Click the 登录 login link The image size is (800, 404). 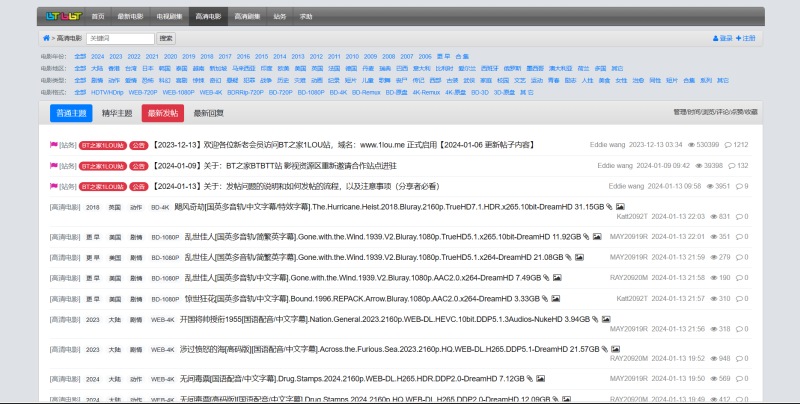[721, 38]
